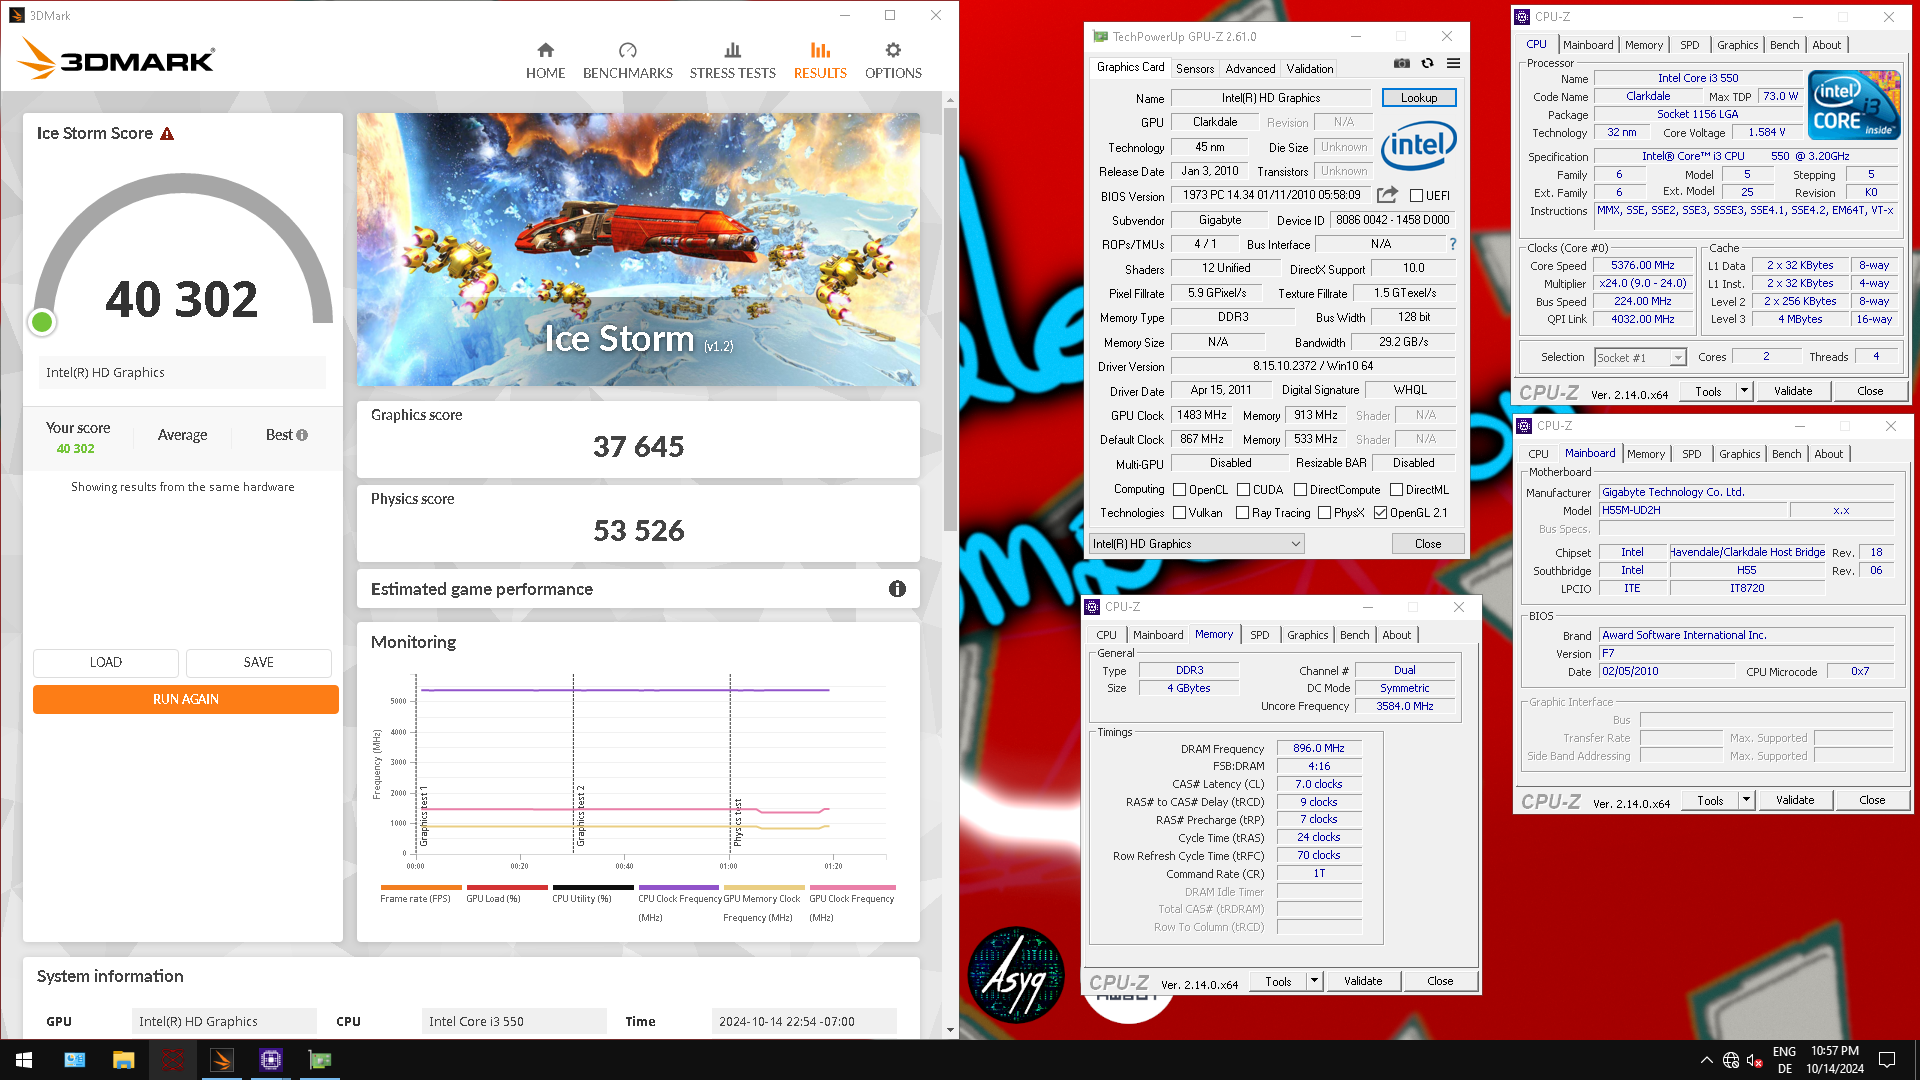This screenshot has width=1920, height=1080.
Task: Click the score gauge green indicator dot
Action: (x=42, y=321)
